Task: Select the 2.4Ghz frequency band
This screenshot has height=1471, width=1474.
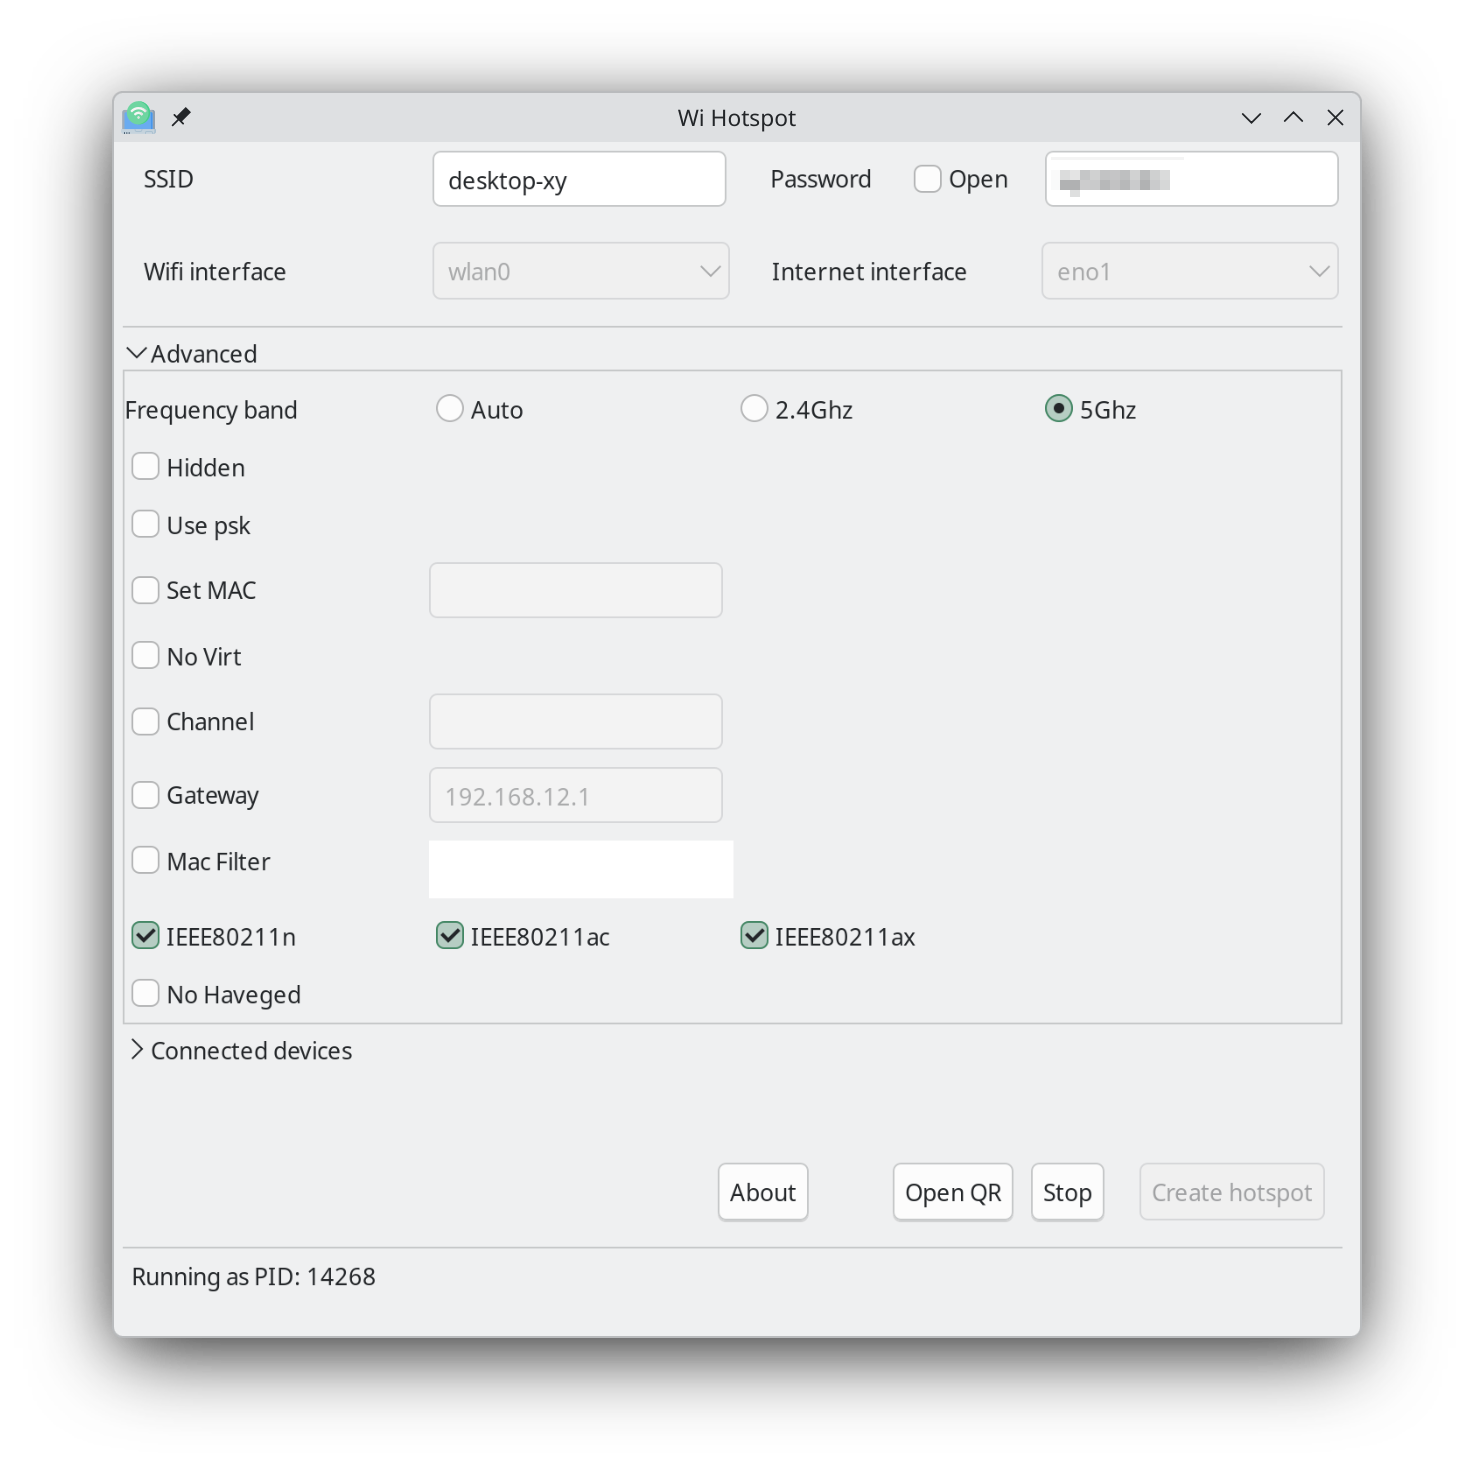Action: [x=754, y=409]
